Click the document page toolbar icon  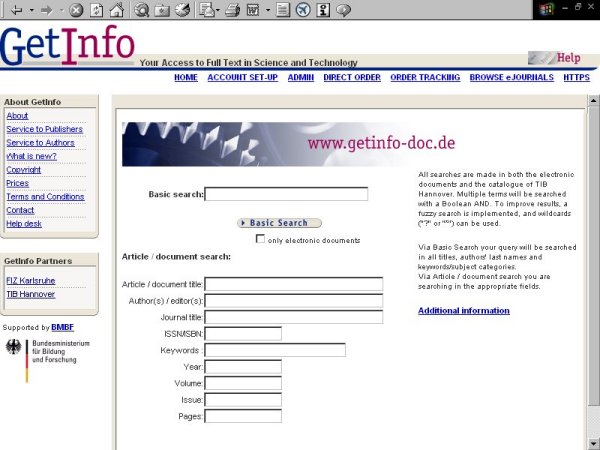[282, 10]
